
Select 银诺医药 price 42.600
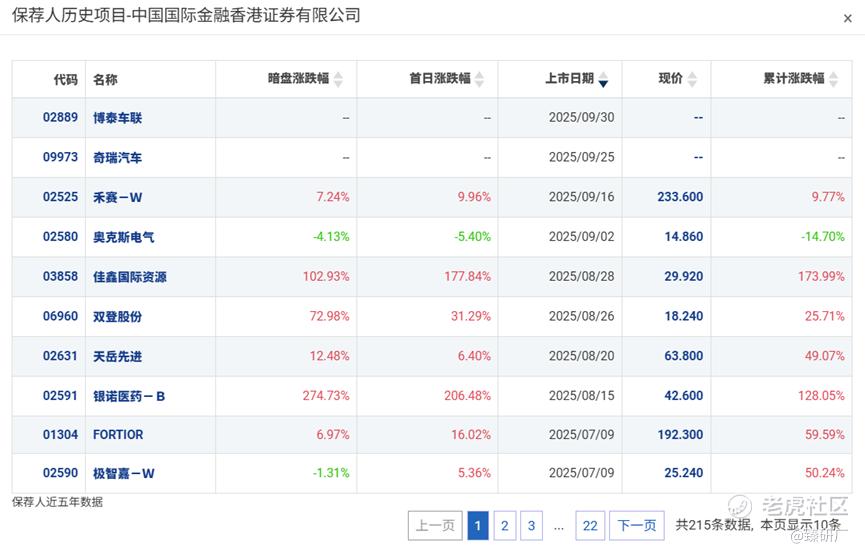point(684,395)
